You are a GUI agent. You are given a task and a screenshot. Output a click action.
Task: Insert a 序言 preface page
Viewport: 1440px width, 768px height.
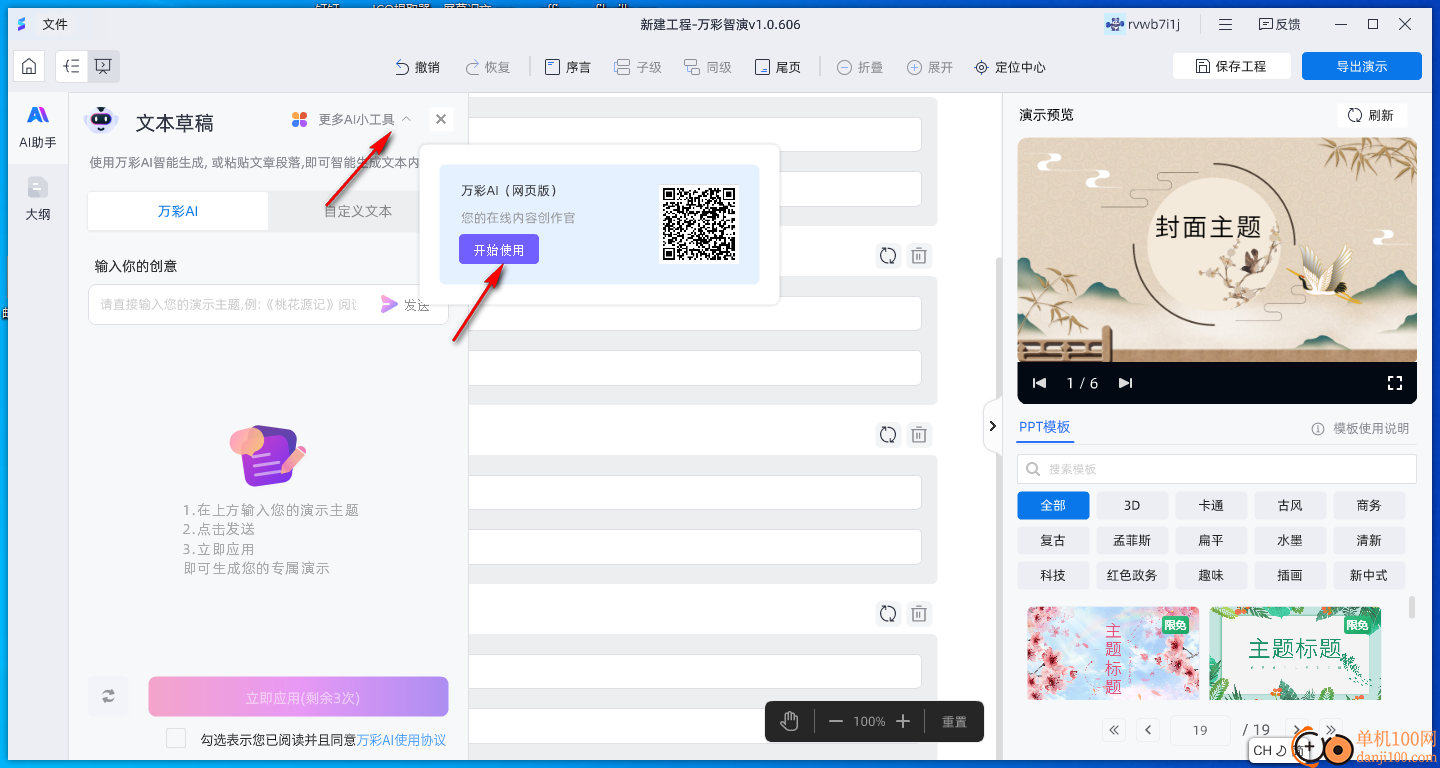pyautogui.click(x=567, y=67)
